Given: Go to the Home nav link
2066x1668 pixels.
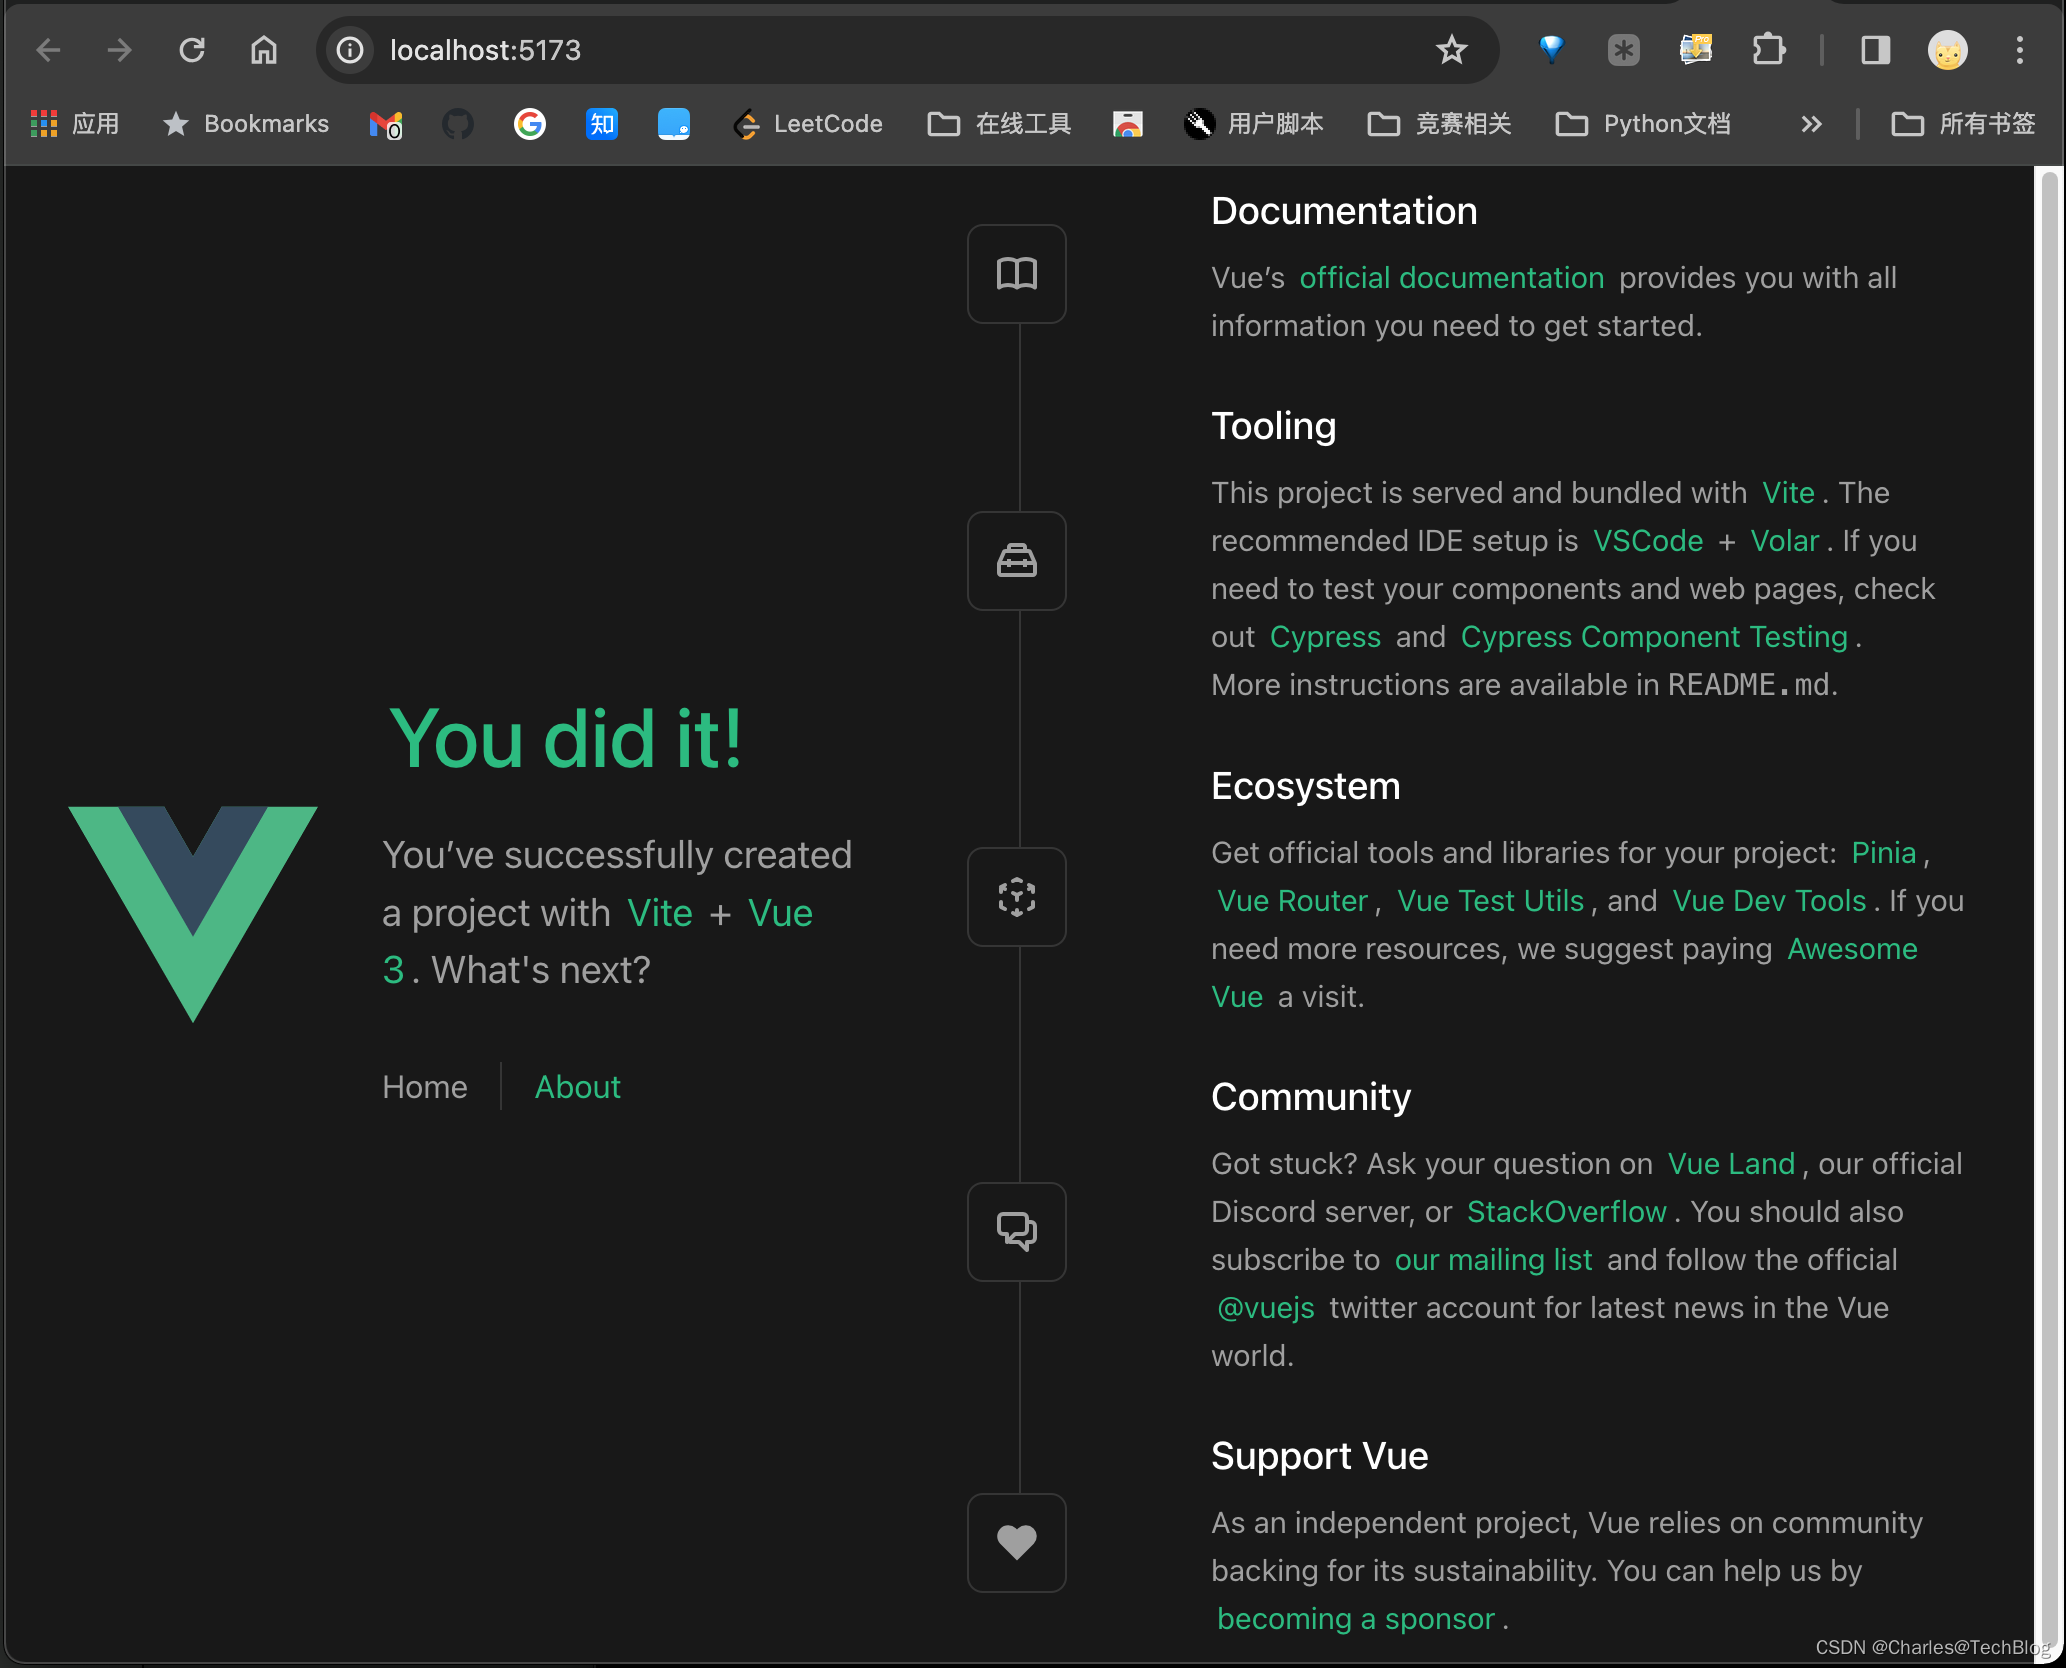Looking at the screenshot, I should pos(424,1087).
